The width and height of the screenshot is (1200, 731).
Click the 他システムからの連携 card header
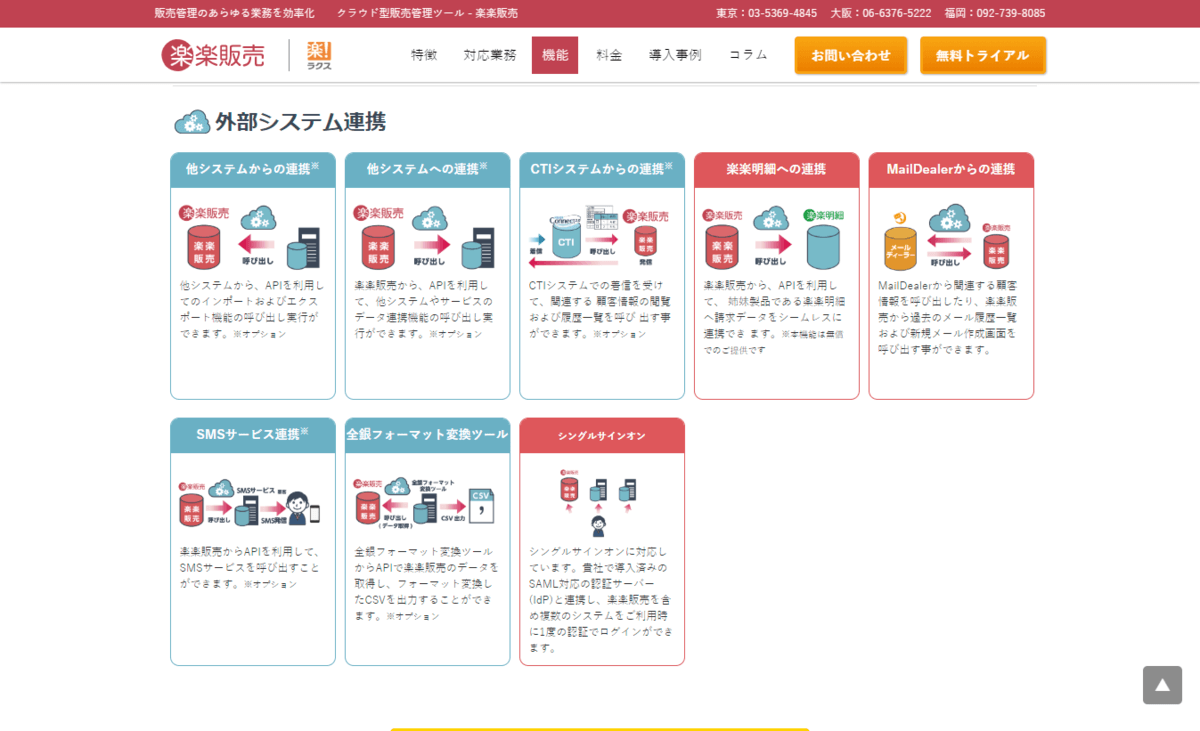point(253,169)
